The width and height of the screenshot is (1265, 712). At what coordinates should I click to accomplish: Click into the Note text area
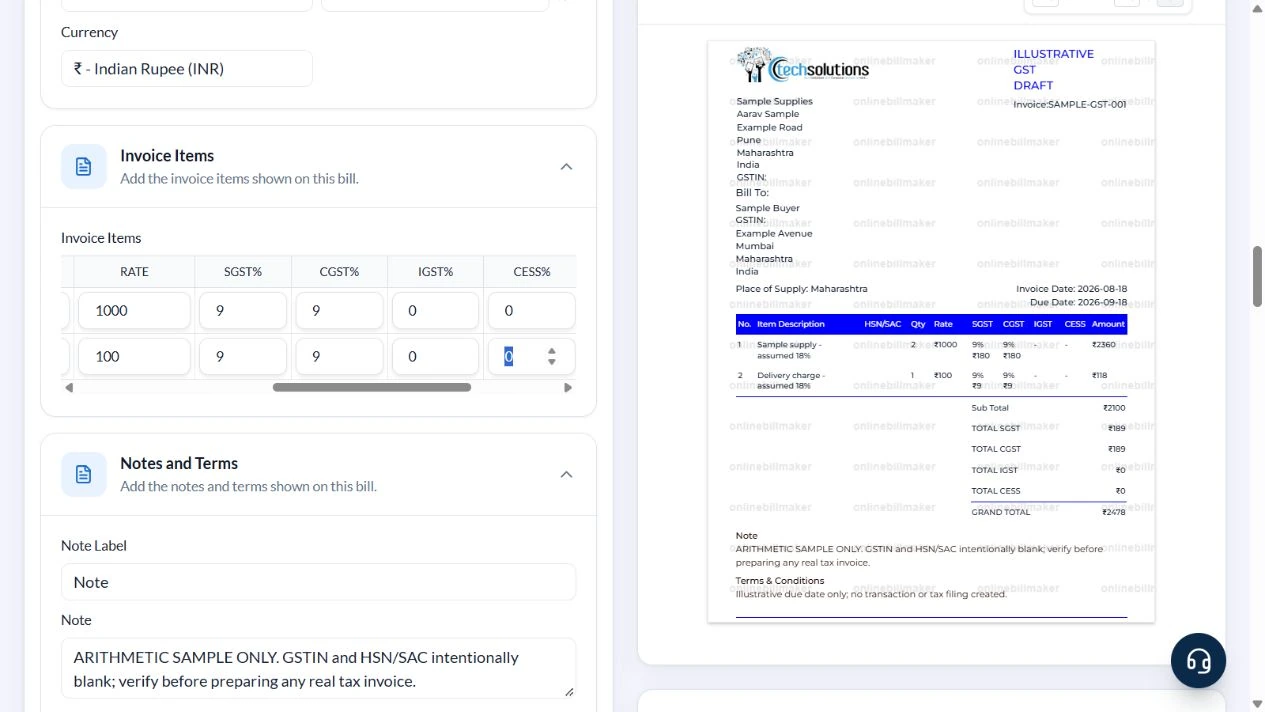318,669
